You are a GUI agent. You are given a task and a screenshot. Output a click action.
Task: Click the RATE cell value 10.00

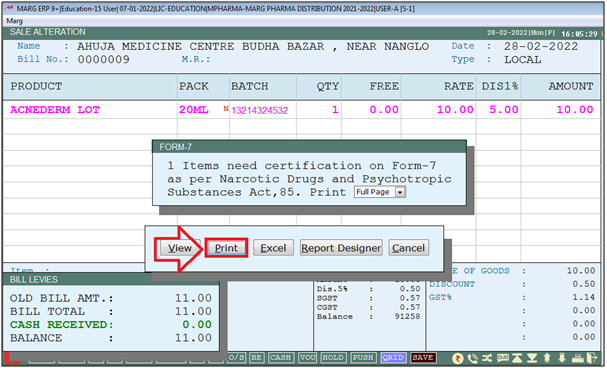click(455, 110)
